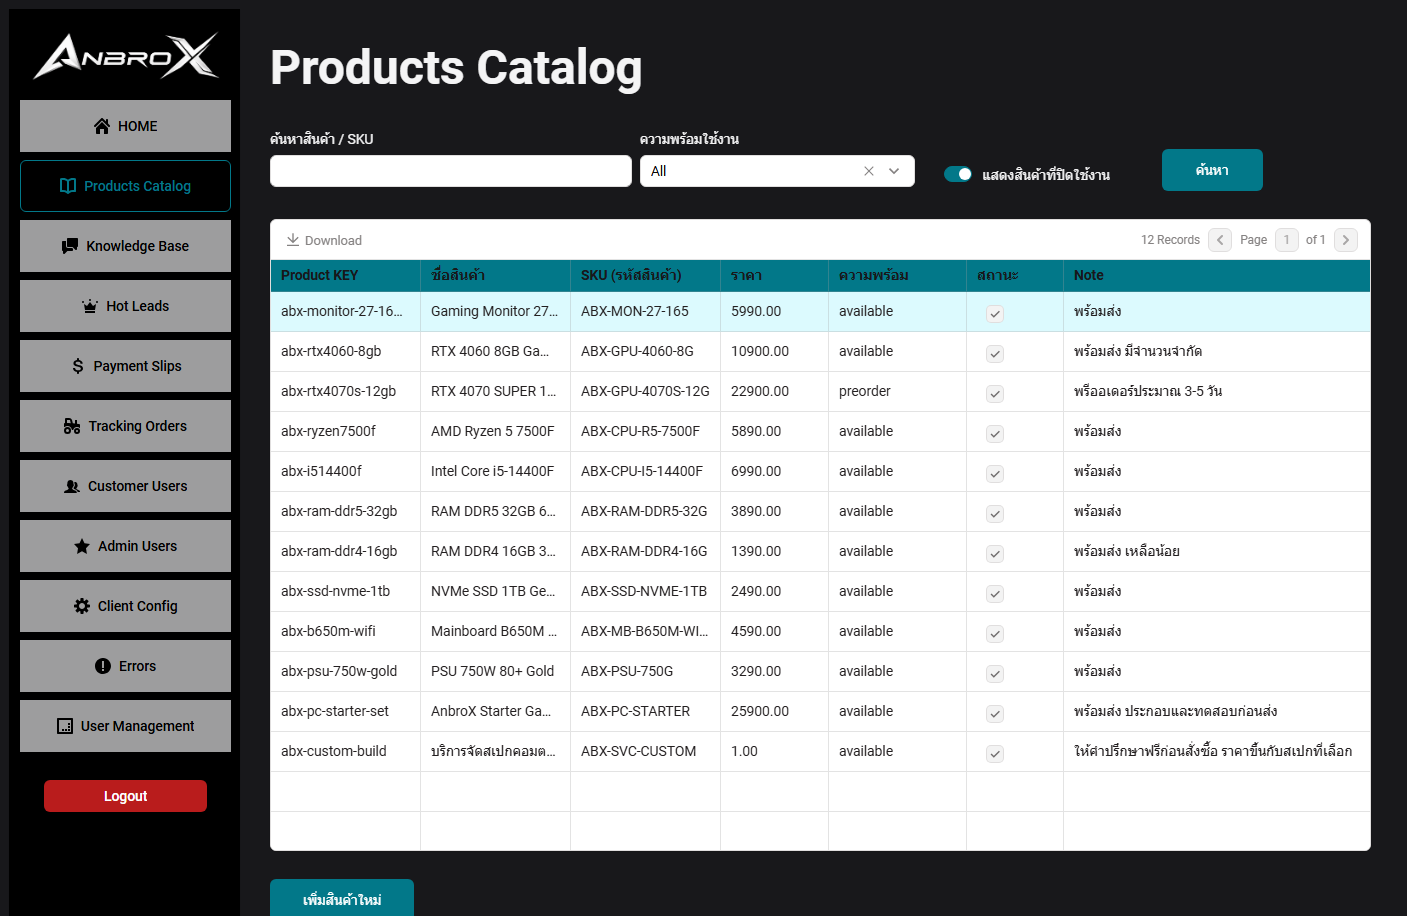Click SKU cell ABX-RAM-DDR5-32G
The height and width of the screenshot is (916, 1407).
(645, 511)
